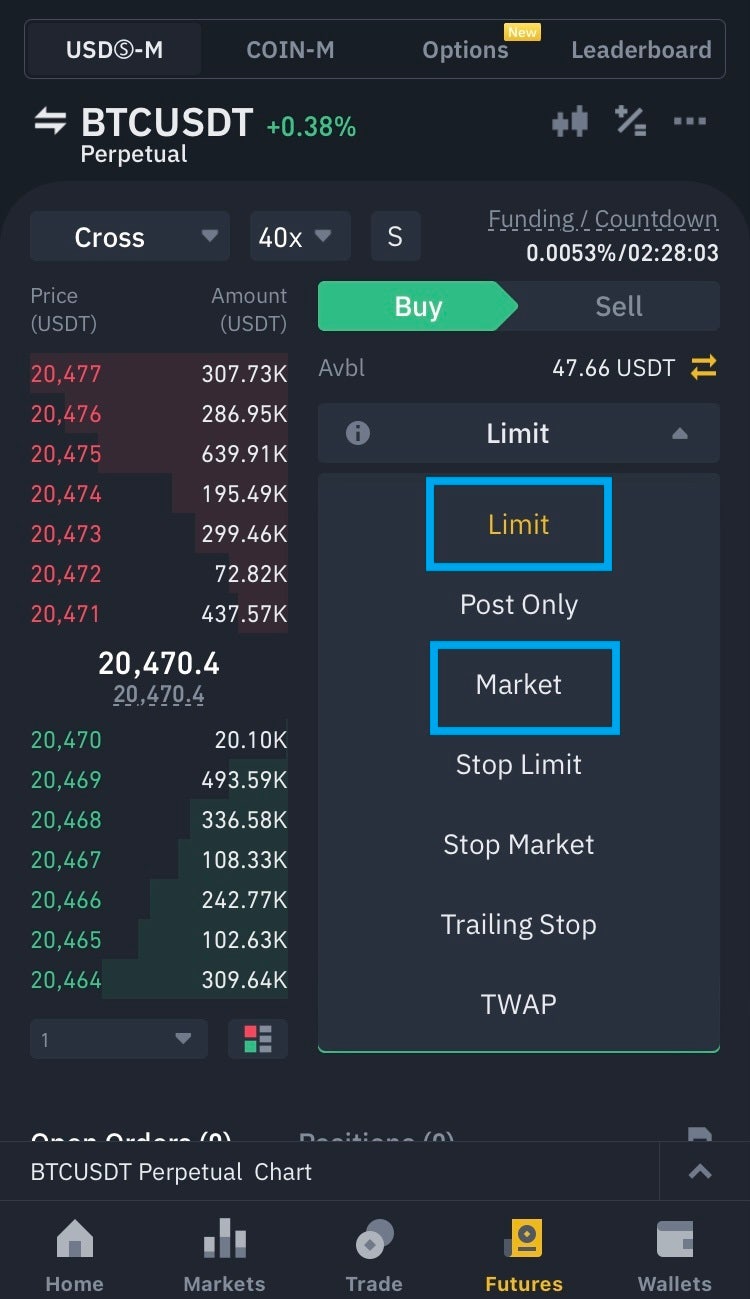Change the order book layout icon
The image size is (750, 1299).
pos(258,1039)
